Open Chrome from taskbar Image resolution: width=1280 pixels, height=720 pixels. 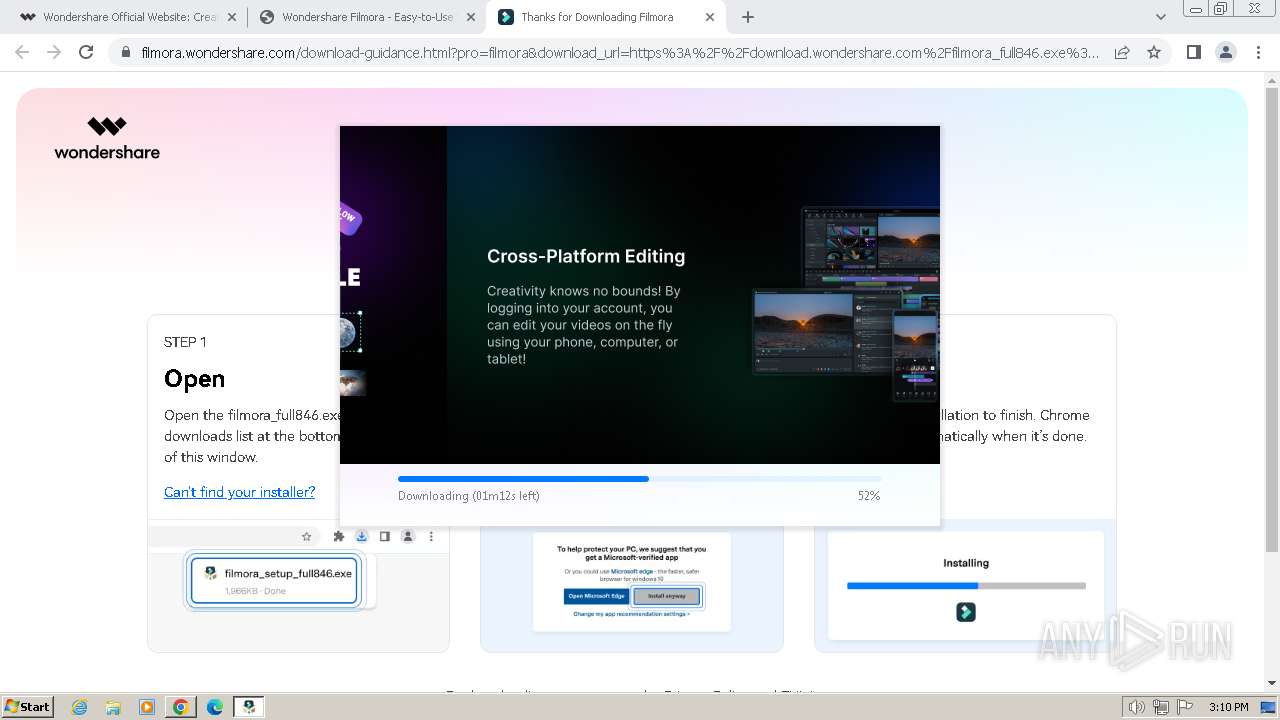181,706
